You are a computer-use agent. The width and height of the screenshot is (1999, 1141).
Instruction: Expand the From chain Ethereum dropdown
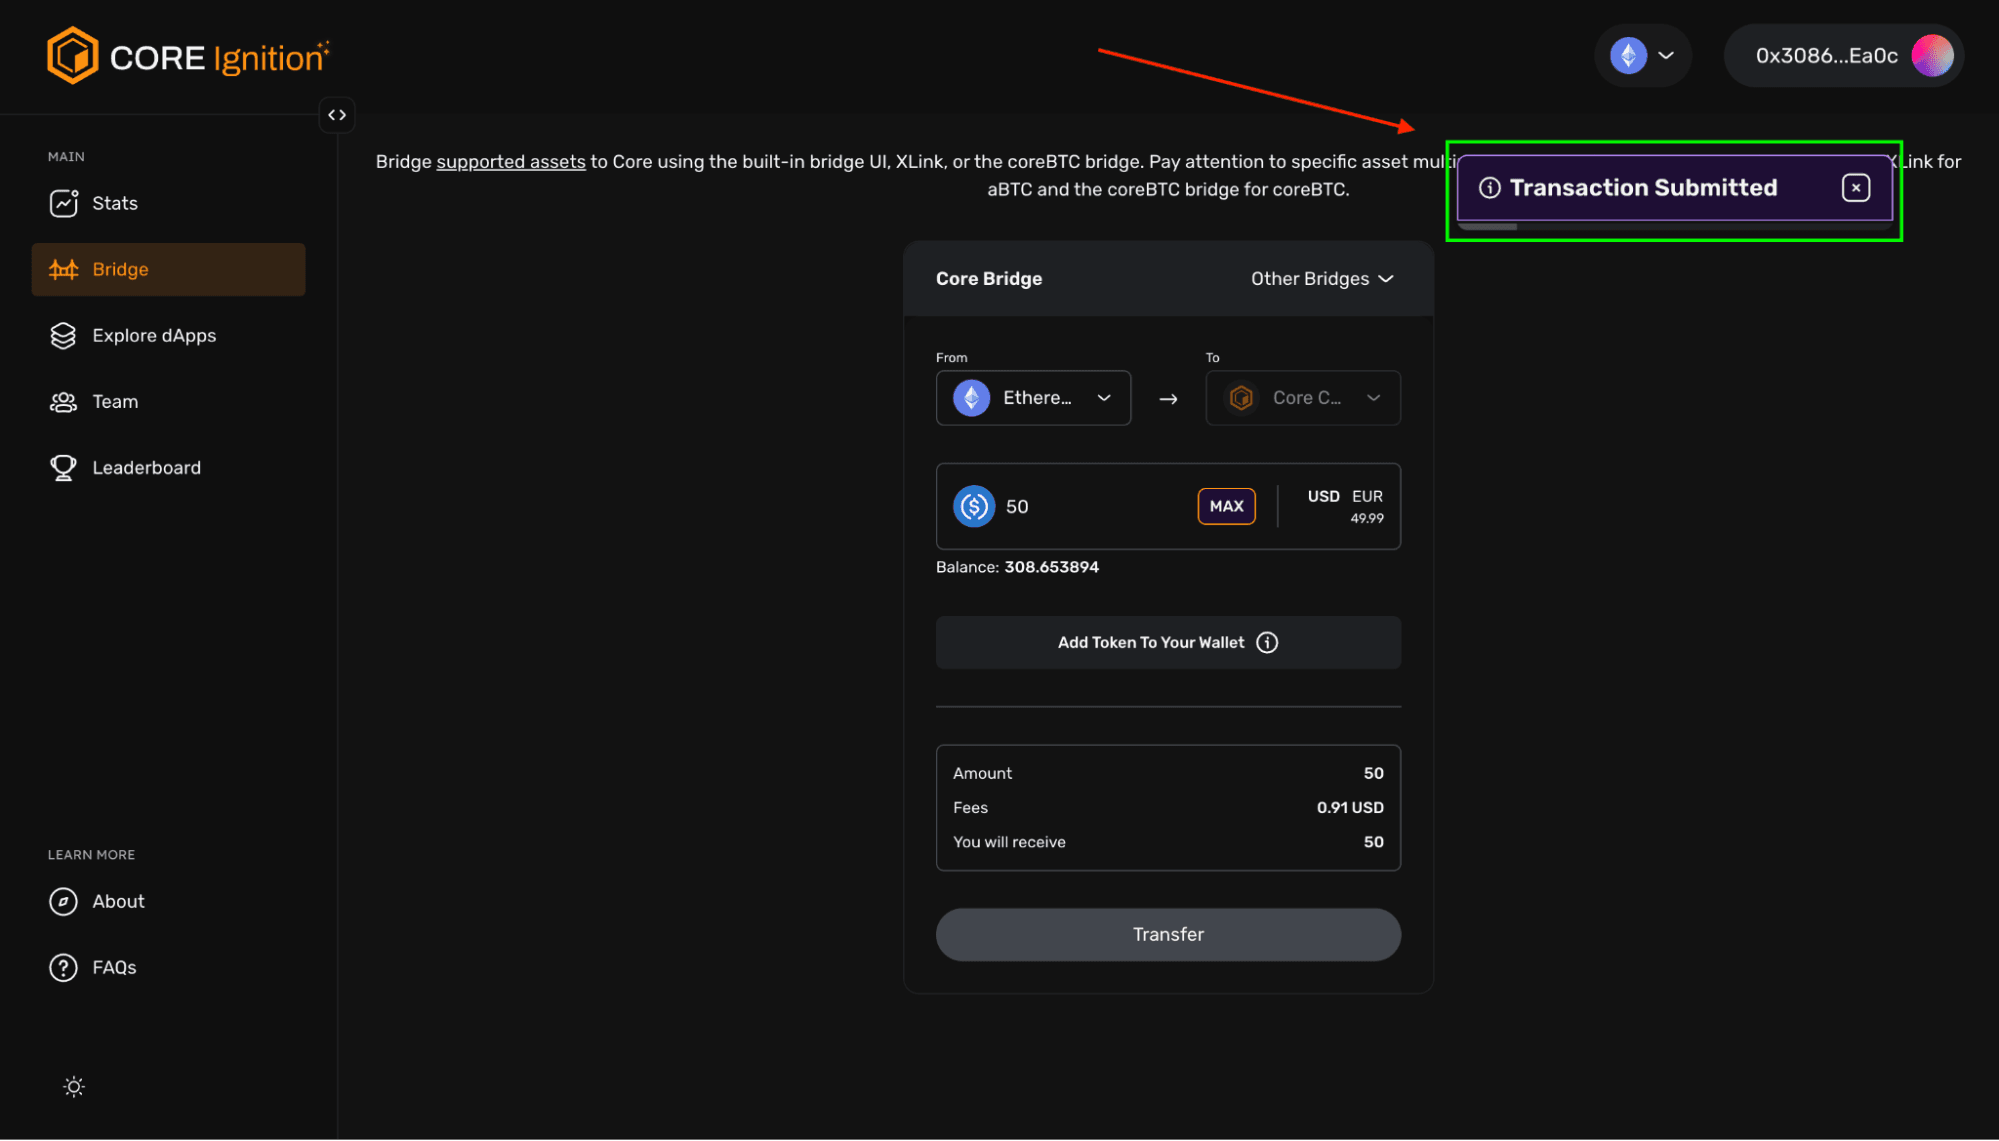click(1033, 398)
